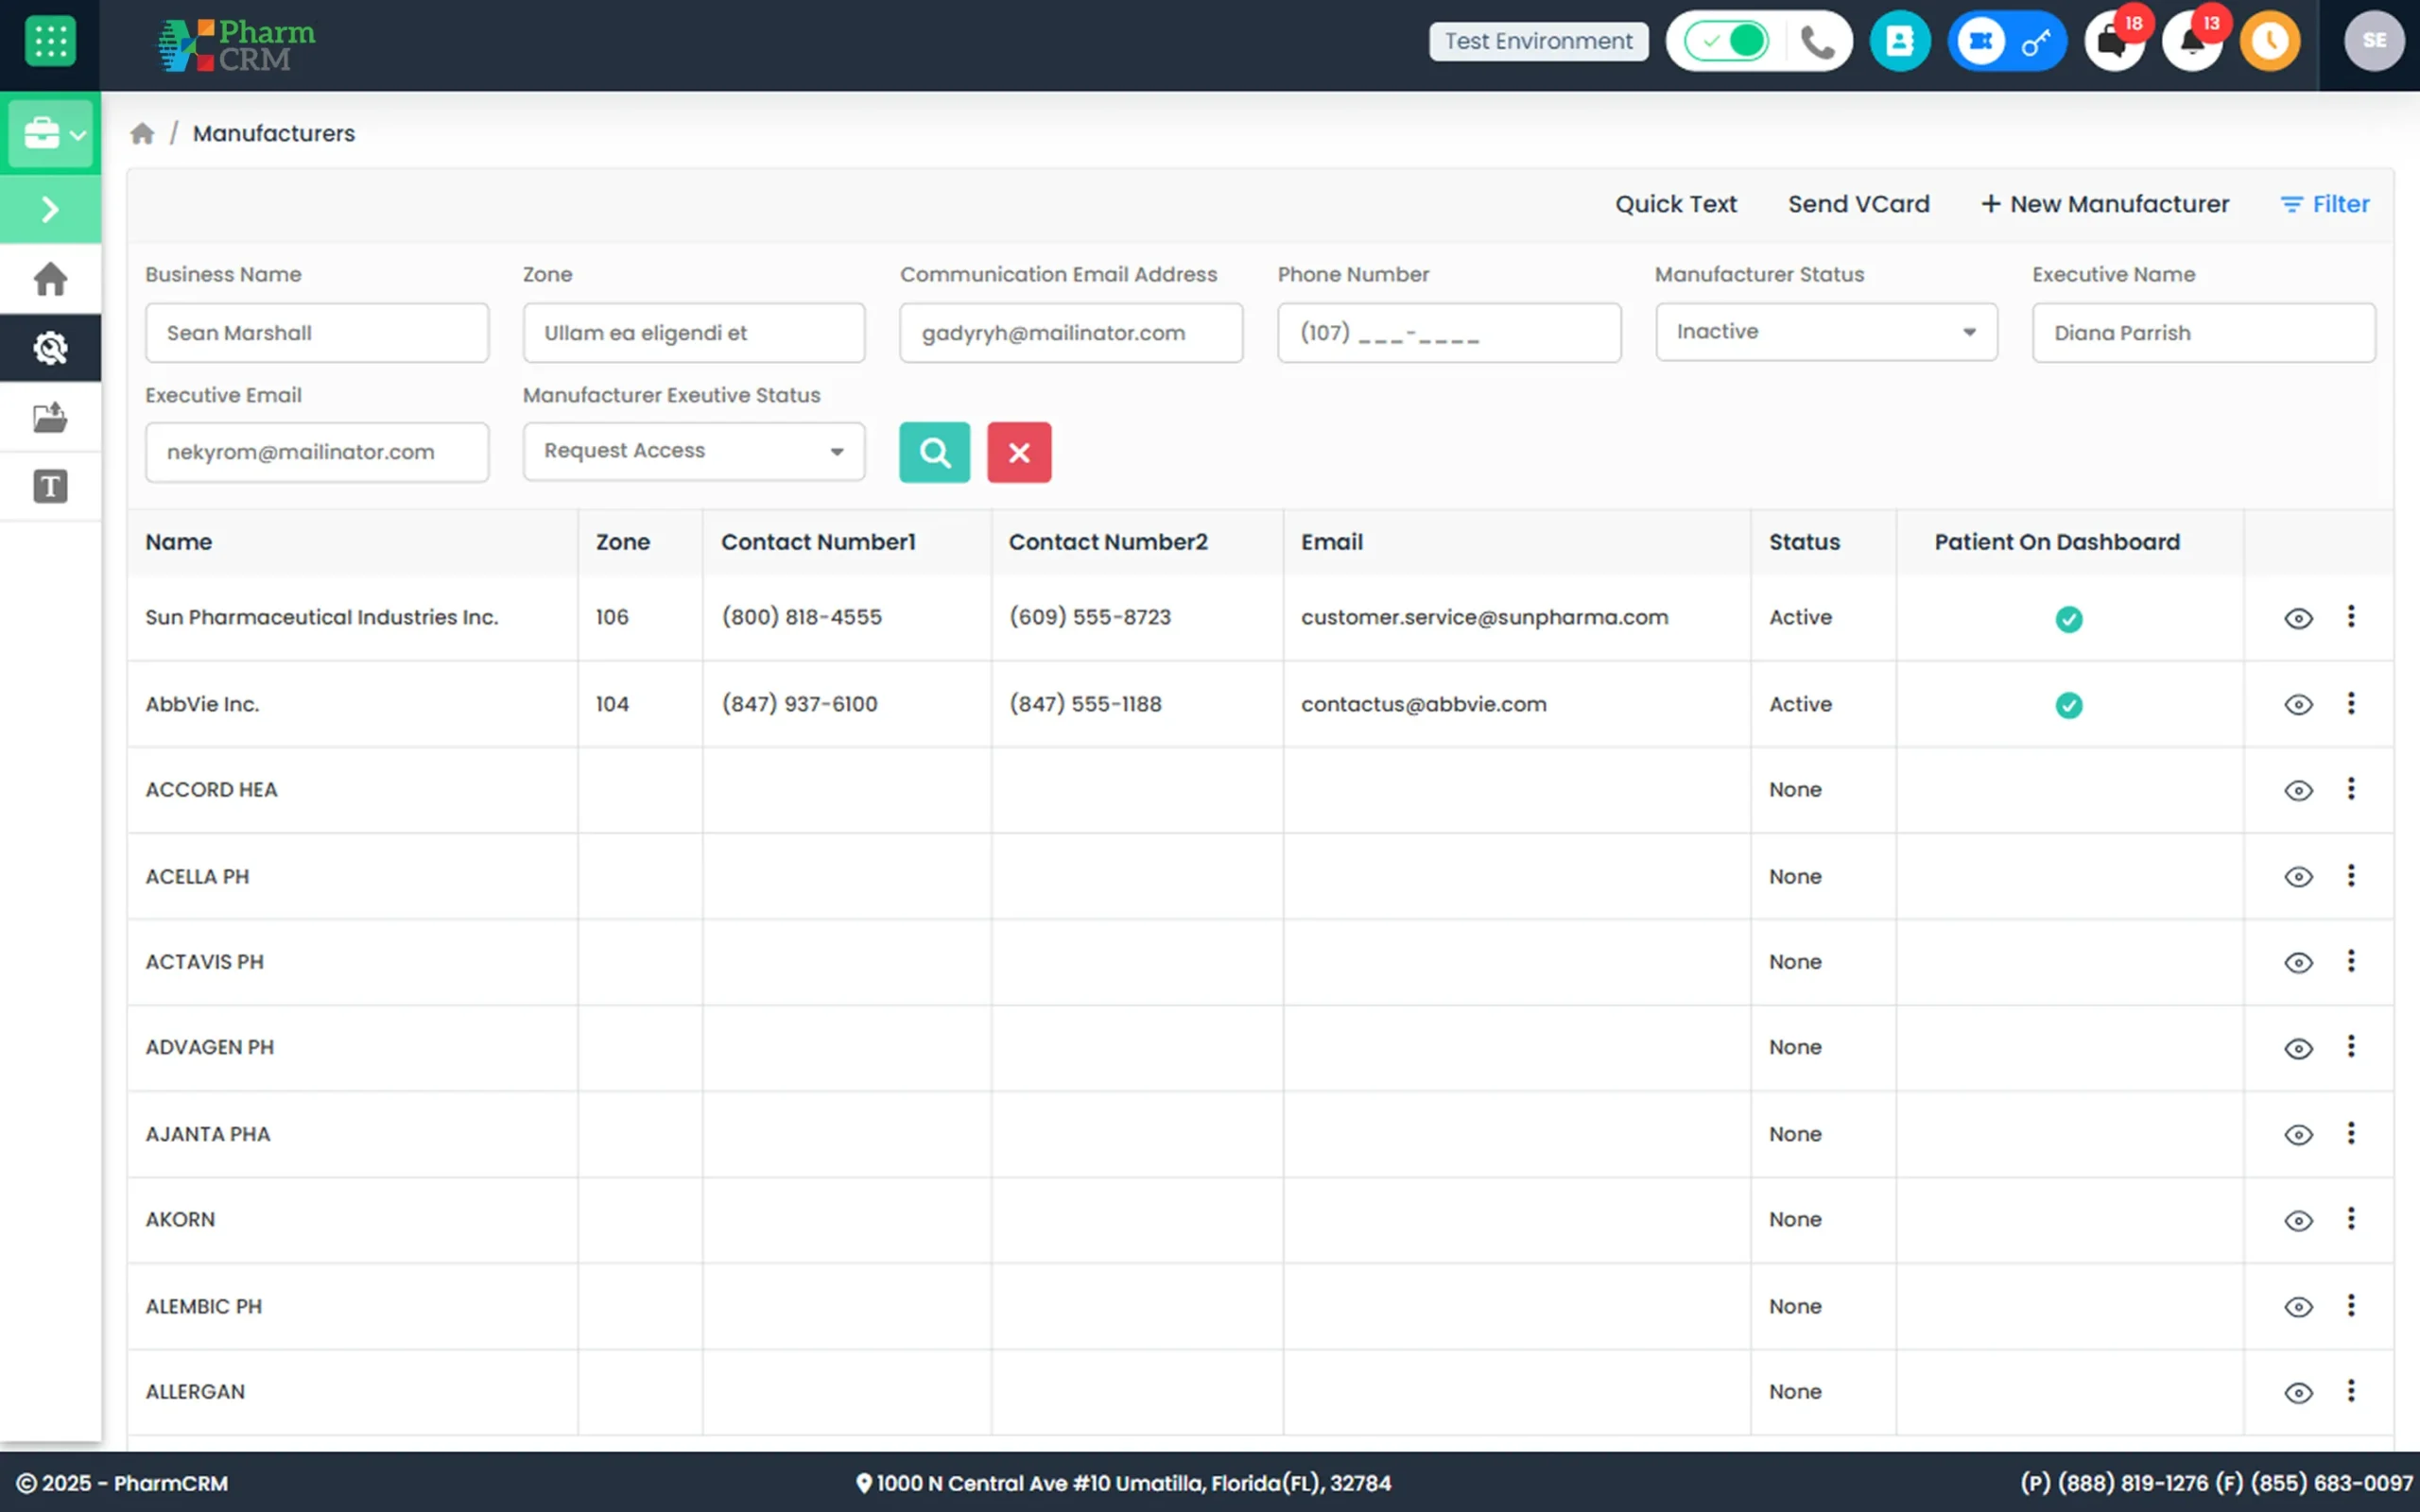2420x1512 pixels.
Task: View AKORN details eye icon
Action: (2298, 1220)
